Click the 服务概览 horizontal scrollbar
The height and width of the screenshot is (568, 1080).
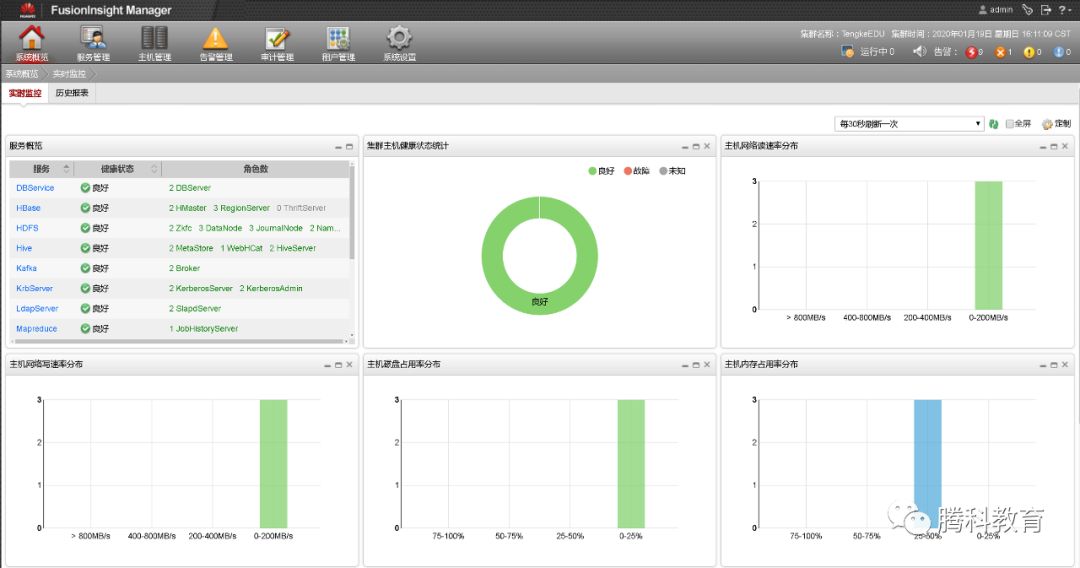click(x=178, y=341)
